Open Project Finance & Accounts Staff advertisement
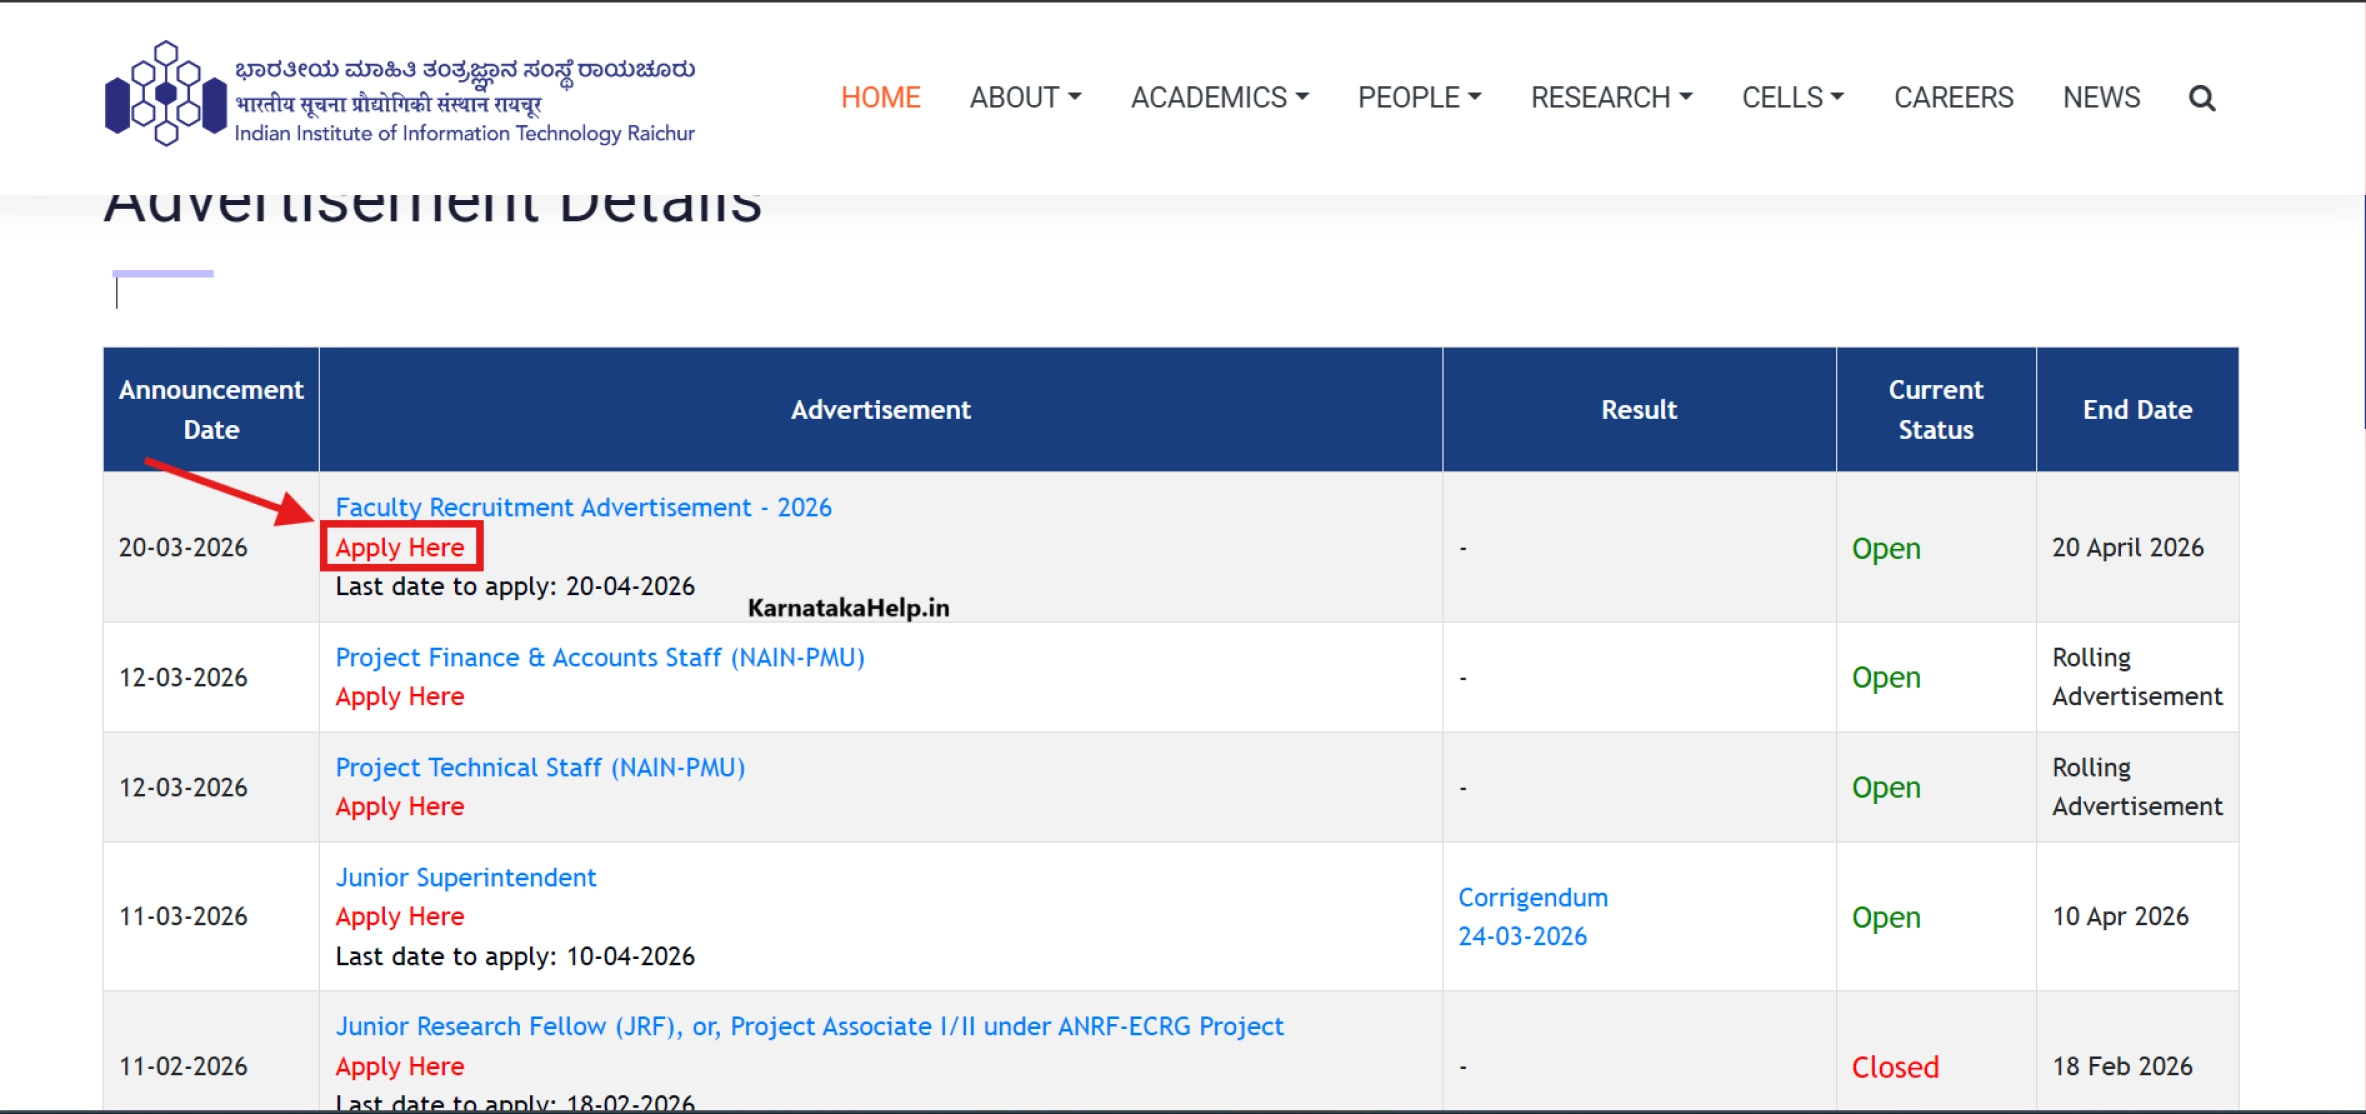 (599, 657)
